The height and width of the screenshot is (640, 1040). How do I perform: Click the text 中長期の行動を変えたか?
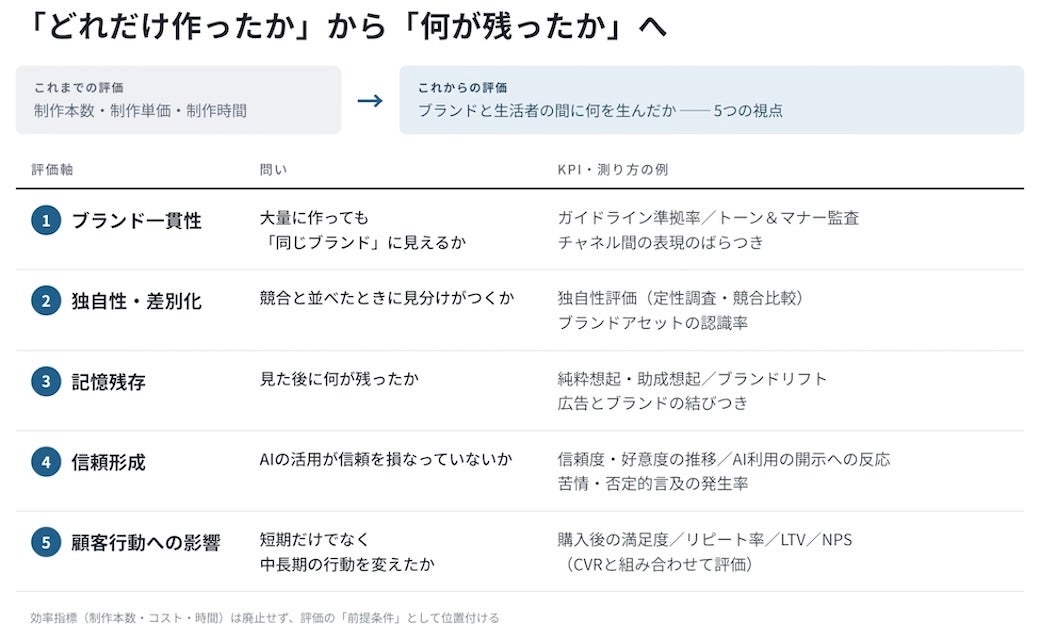point(347,564)
